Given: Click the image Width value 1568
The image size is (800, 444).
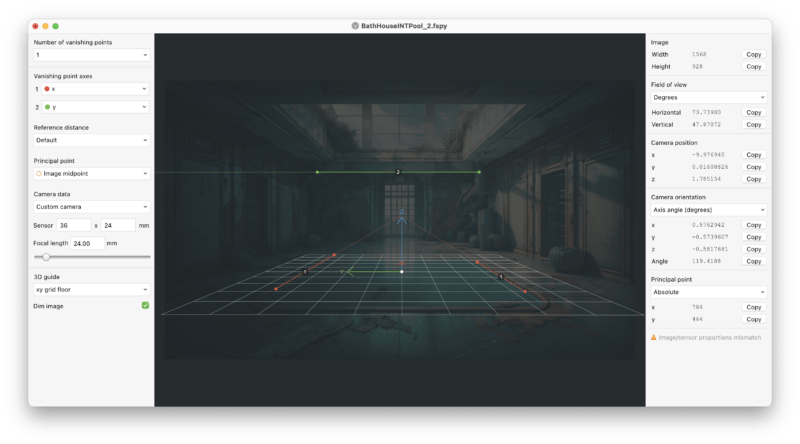Looking at the screenshot, I should 699,54.
